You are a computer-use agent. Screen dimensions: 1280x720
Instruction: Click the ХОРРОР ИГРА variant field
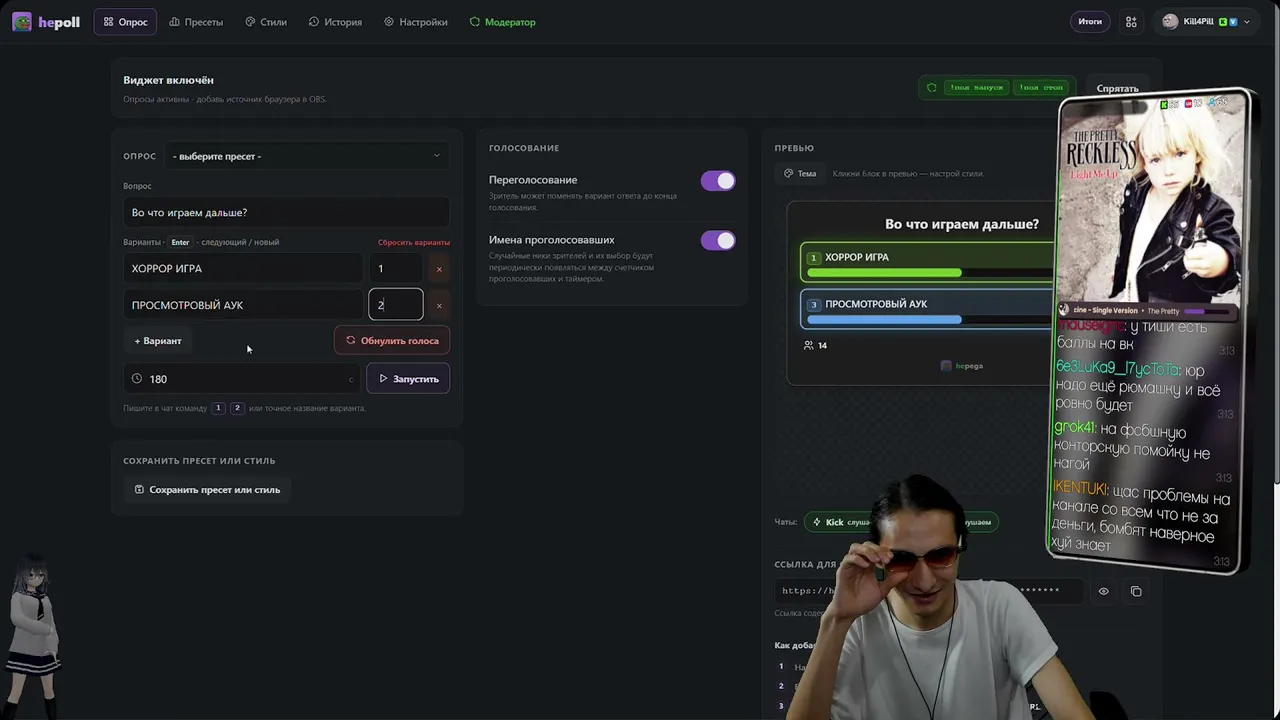(242, 268)
